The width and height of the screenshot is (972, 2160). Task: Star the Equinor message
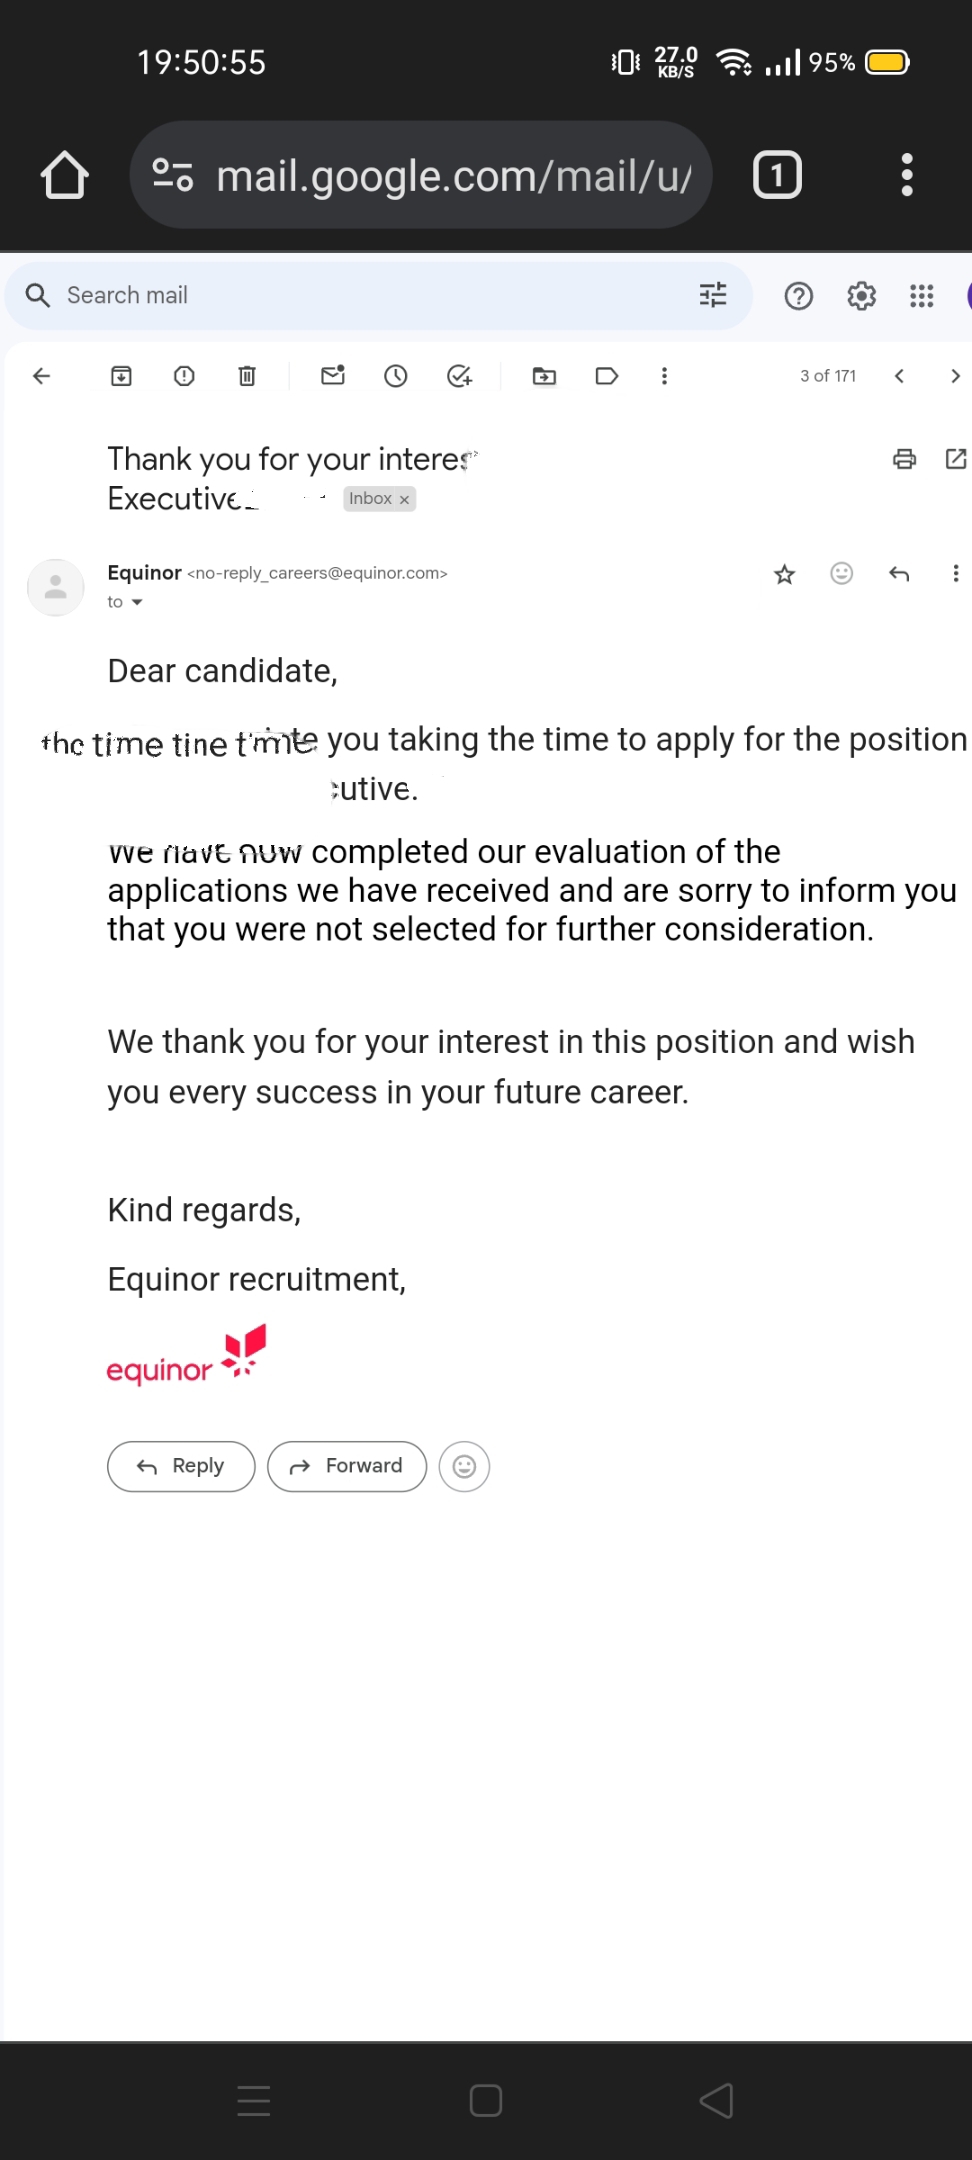pos(785,574)
